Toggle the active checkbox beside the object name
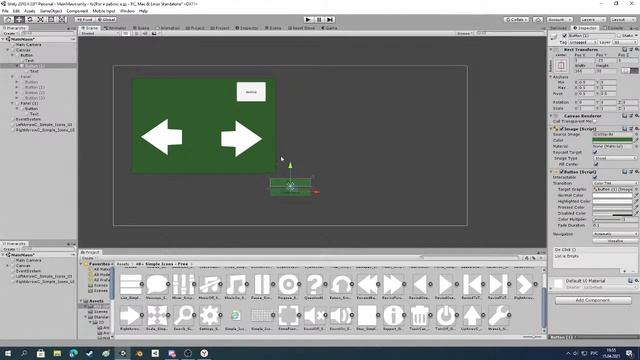Image resolution: width=640 pixels, height=360 pixels. pyautogui.click(x=564, y=36)
